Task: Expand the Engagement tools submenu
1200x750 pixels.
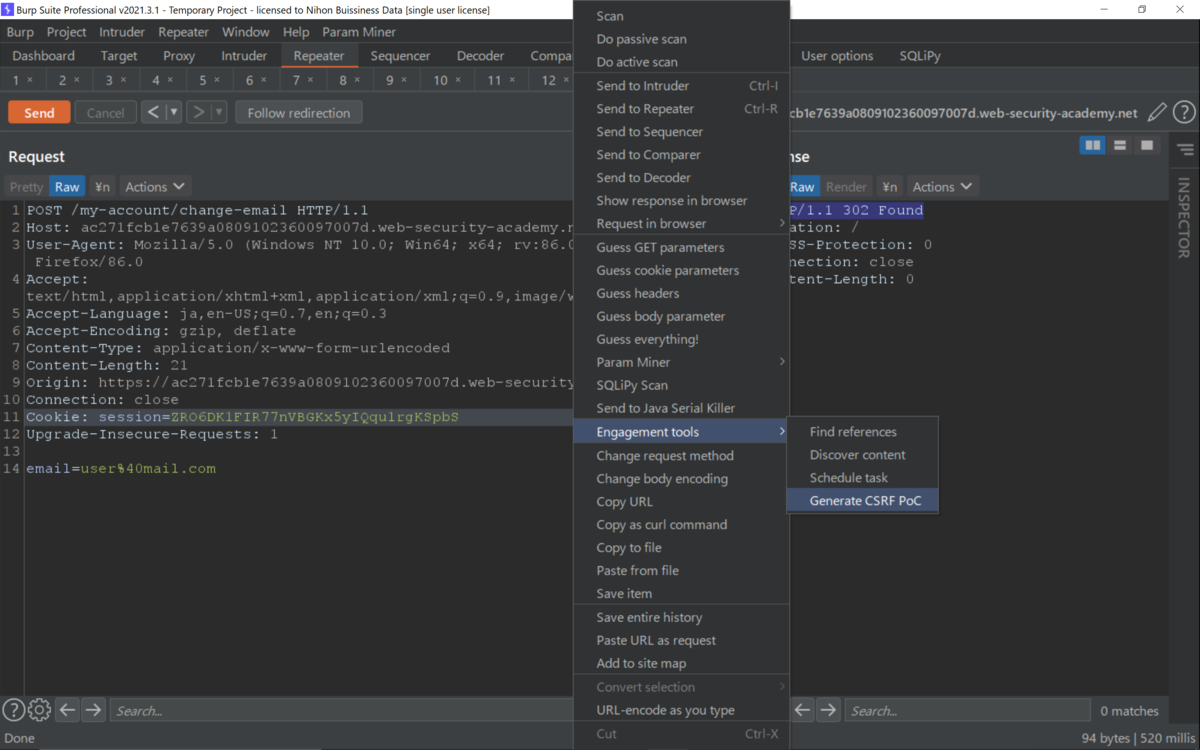Action: coord(681,432)
